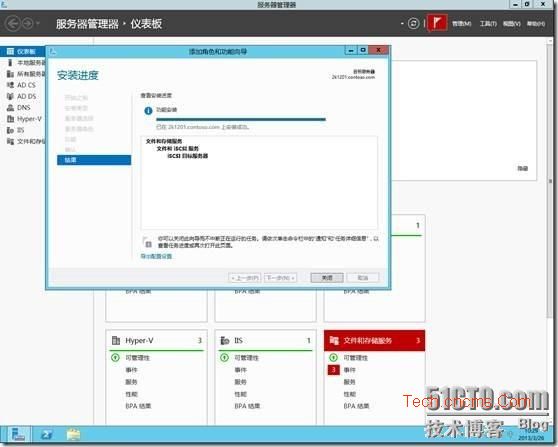Click the IIS tile header icon
The image size is (558, 447).
tap(225, 341)
